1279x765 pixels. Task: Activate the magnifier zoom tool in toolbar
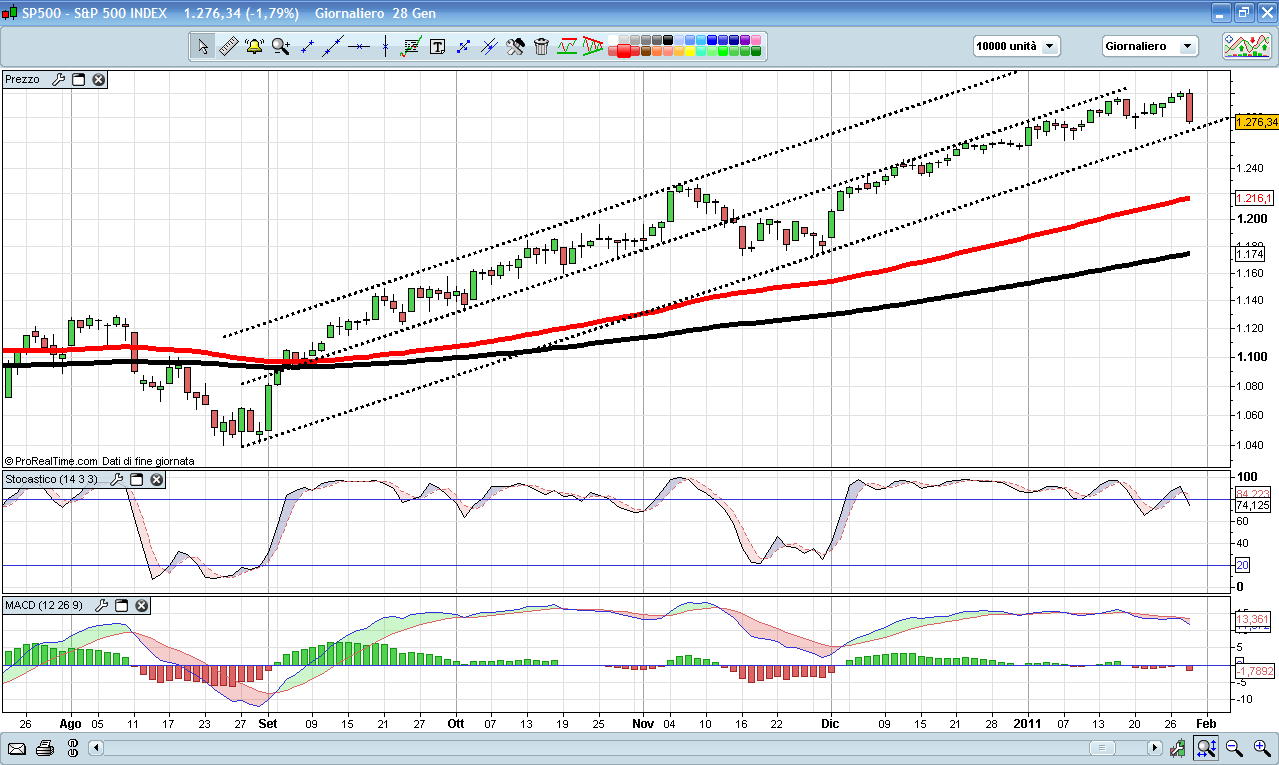[x=281, y=46]
